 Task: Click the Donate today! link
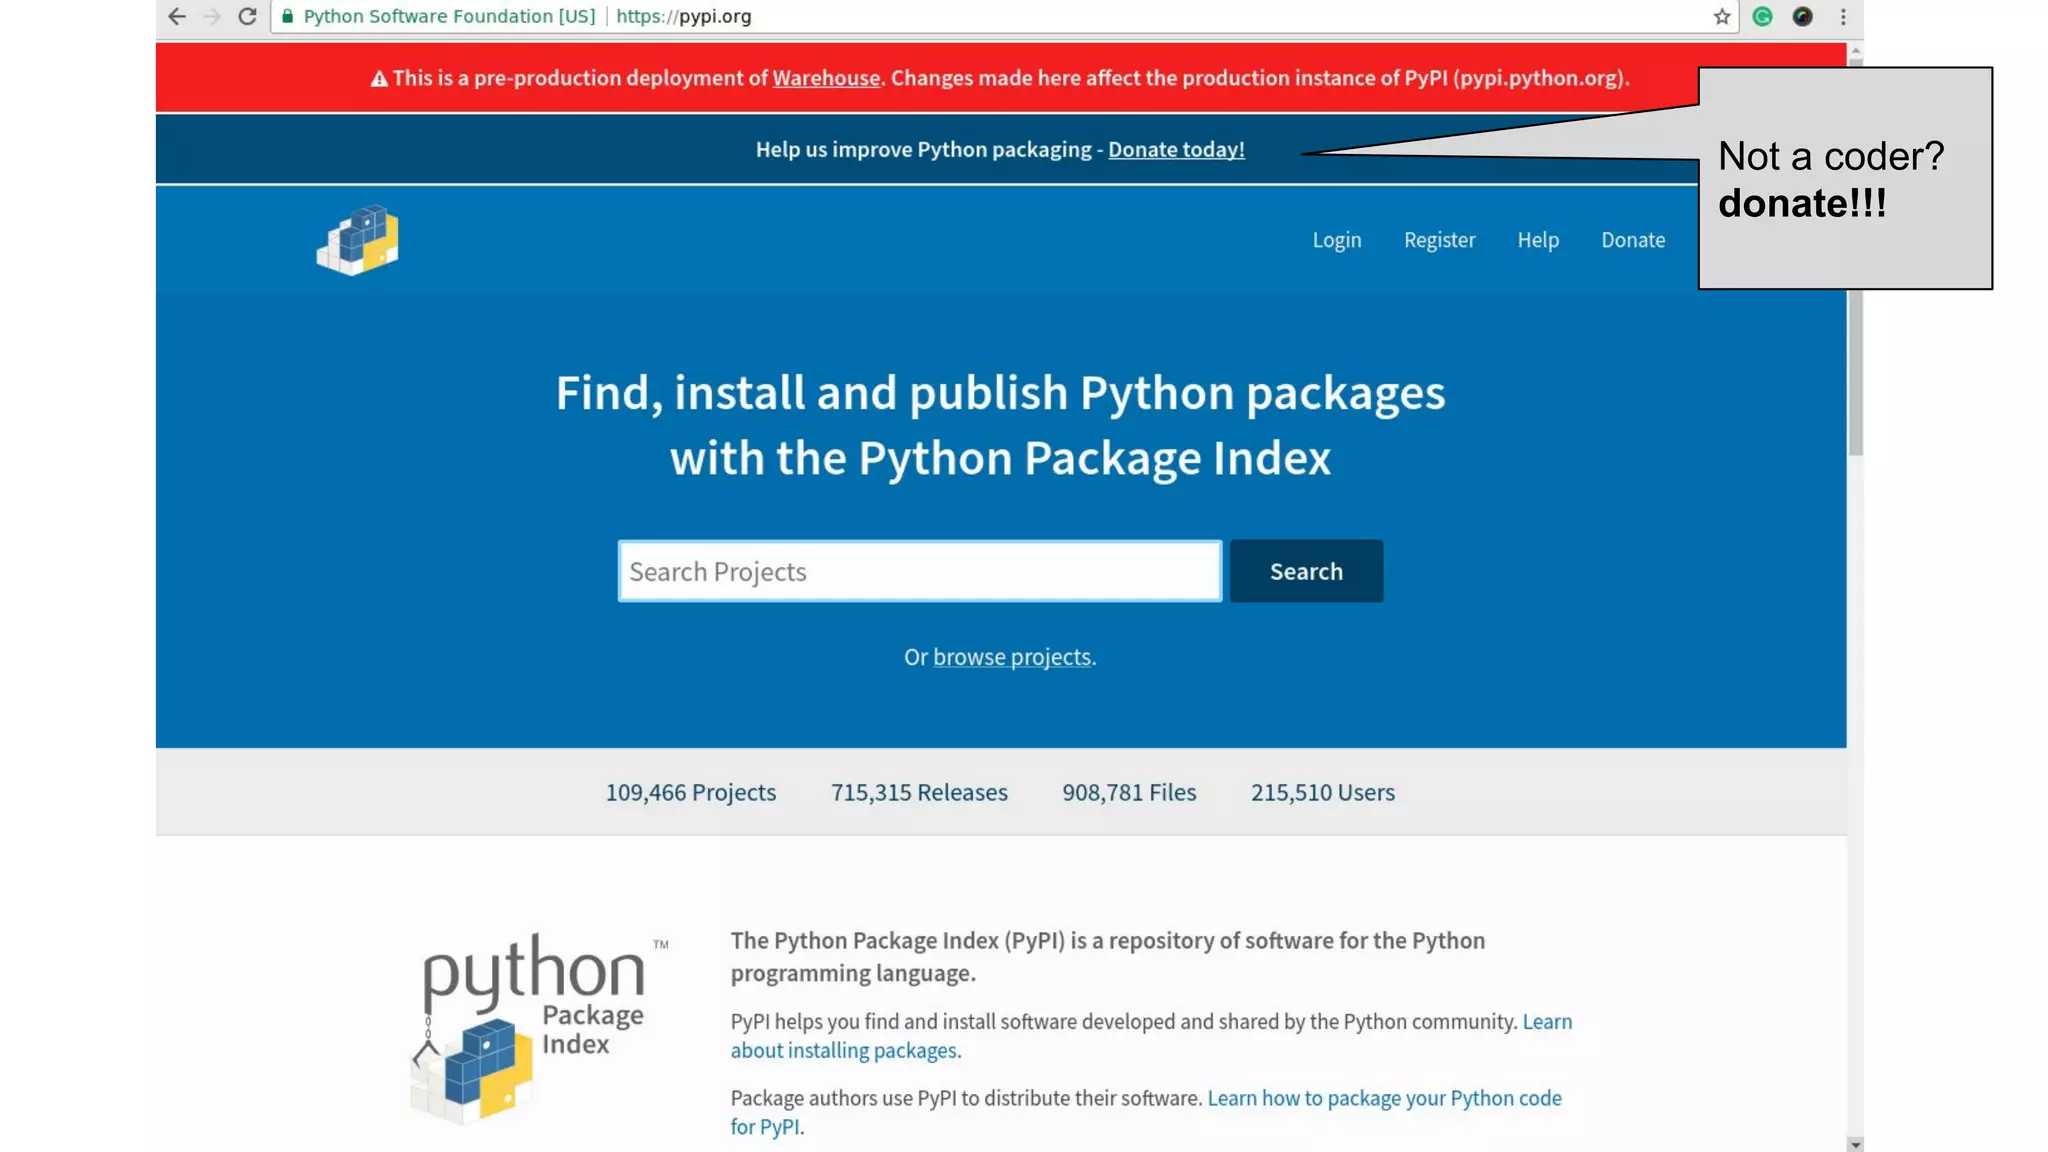(x=1176, y=149)
